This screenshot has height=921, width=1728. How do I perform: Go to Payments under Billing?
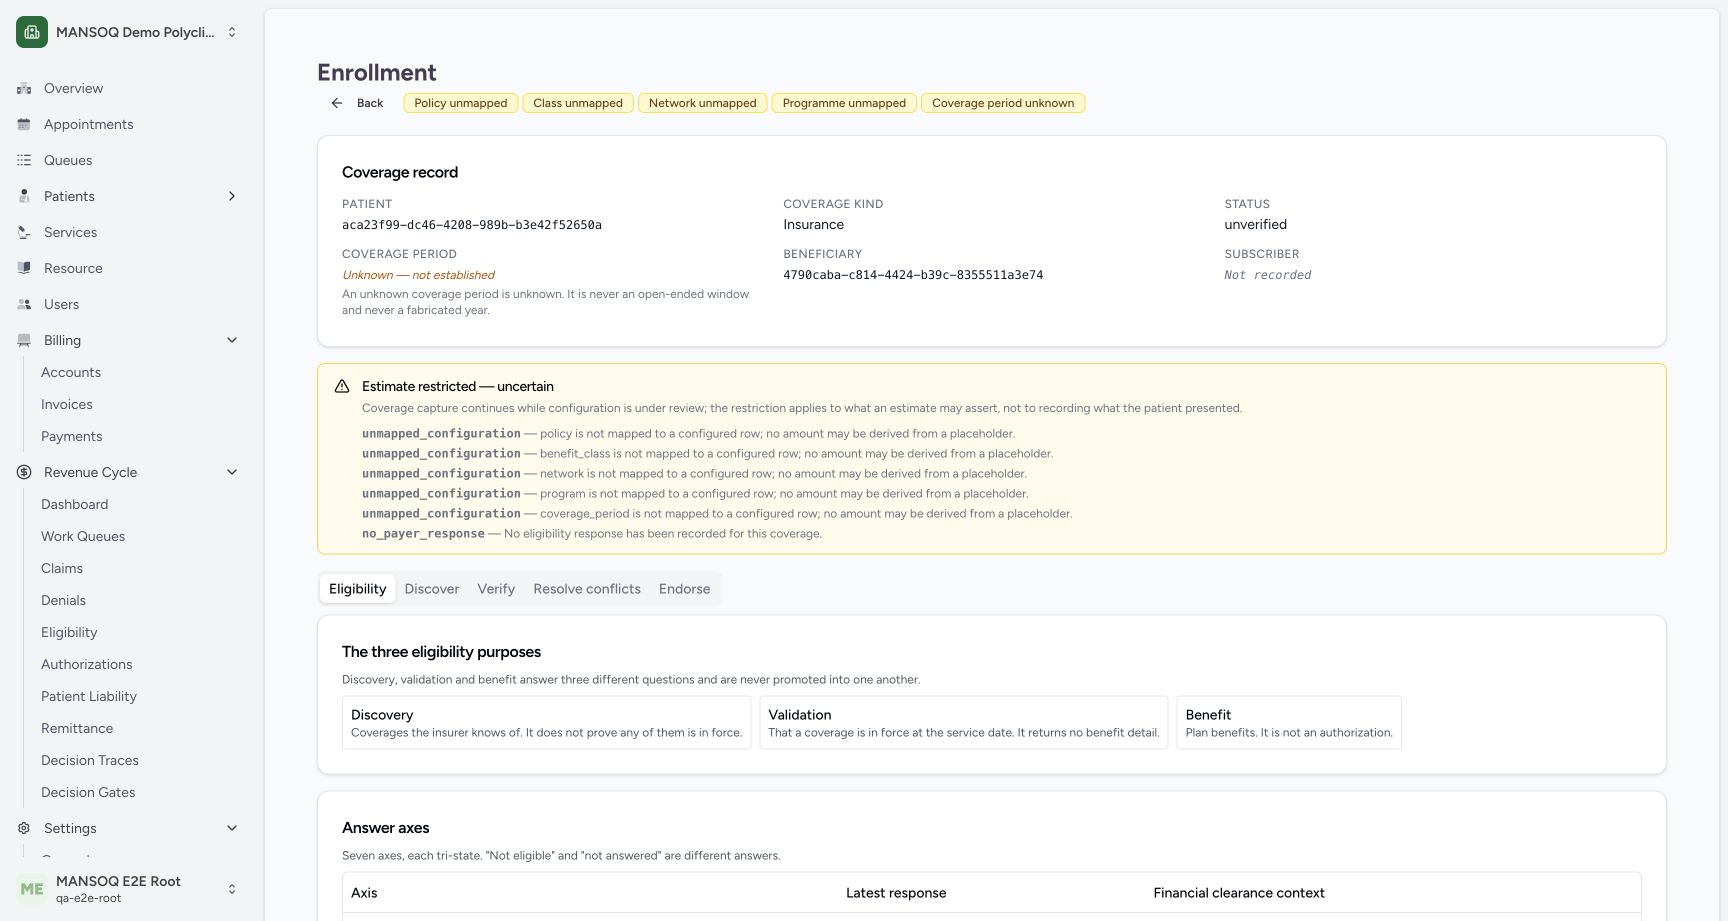(72, 436)
